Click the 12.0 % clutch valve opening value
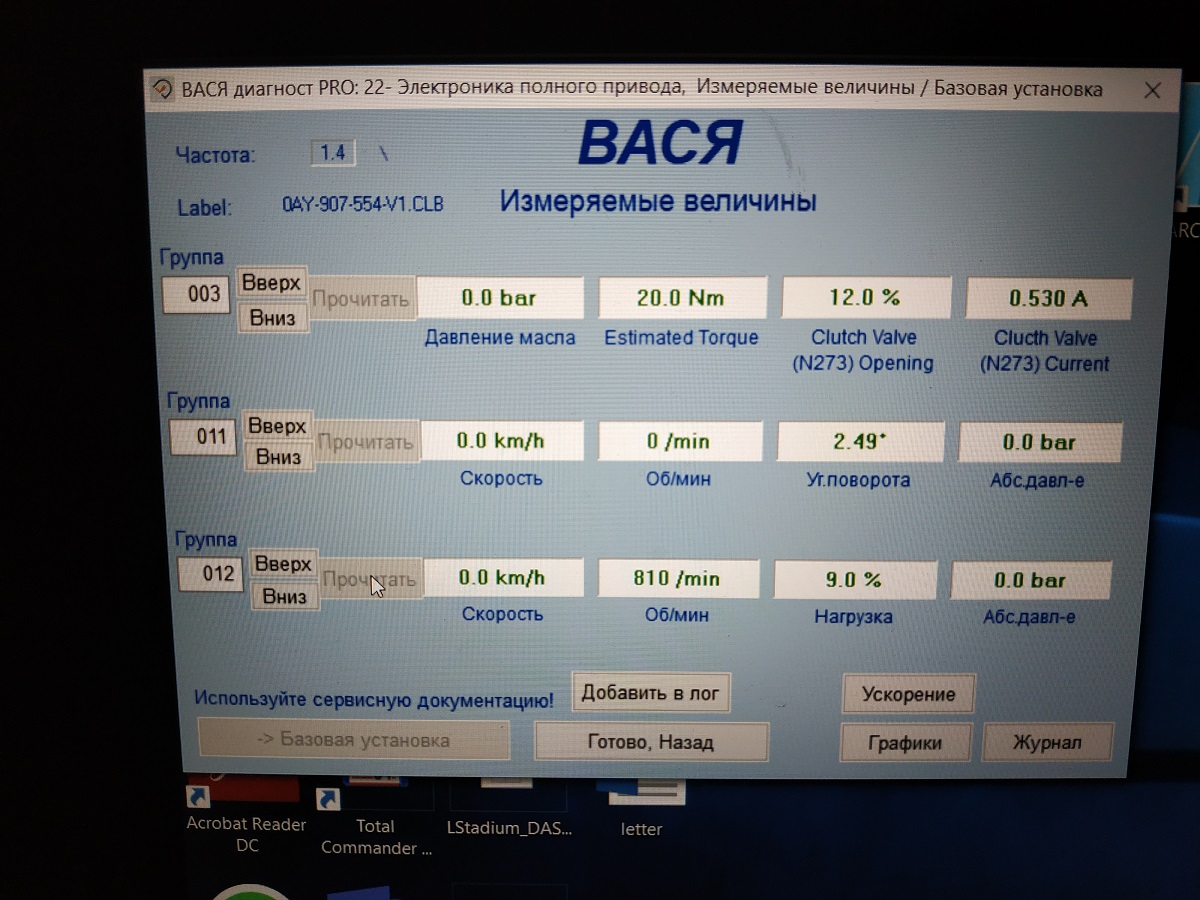The image size is (1200, 900). pos(865,297)
